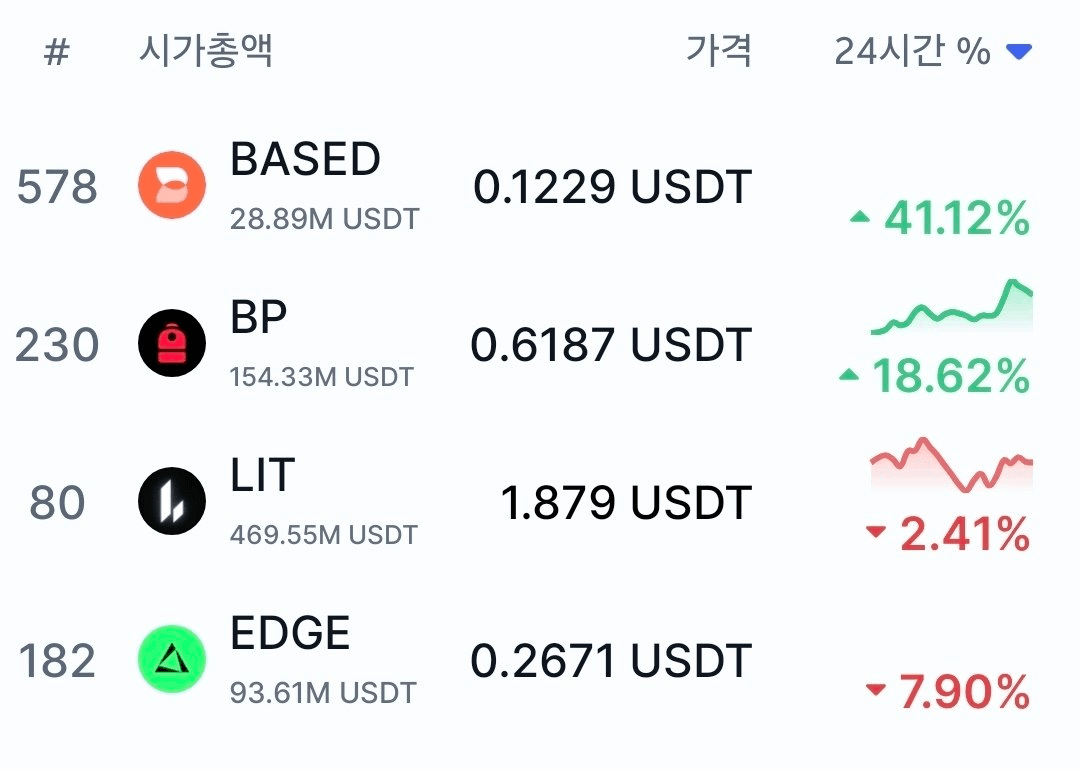Tap the red down arrow beside 2.41%

click(875, 531)
